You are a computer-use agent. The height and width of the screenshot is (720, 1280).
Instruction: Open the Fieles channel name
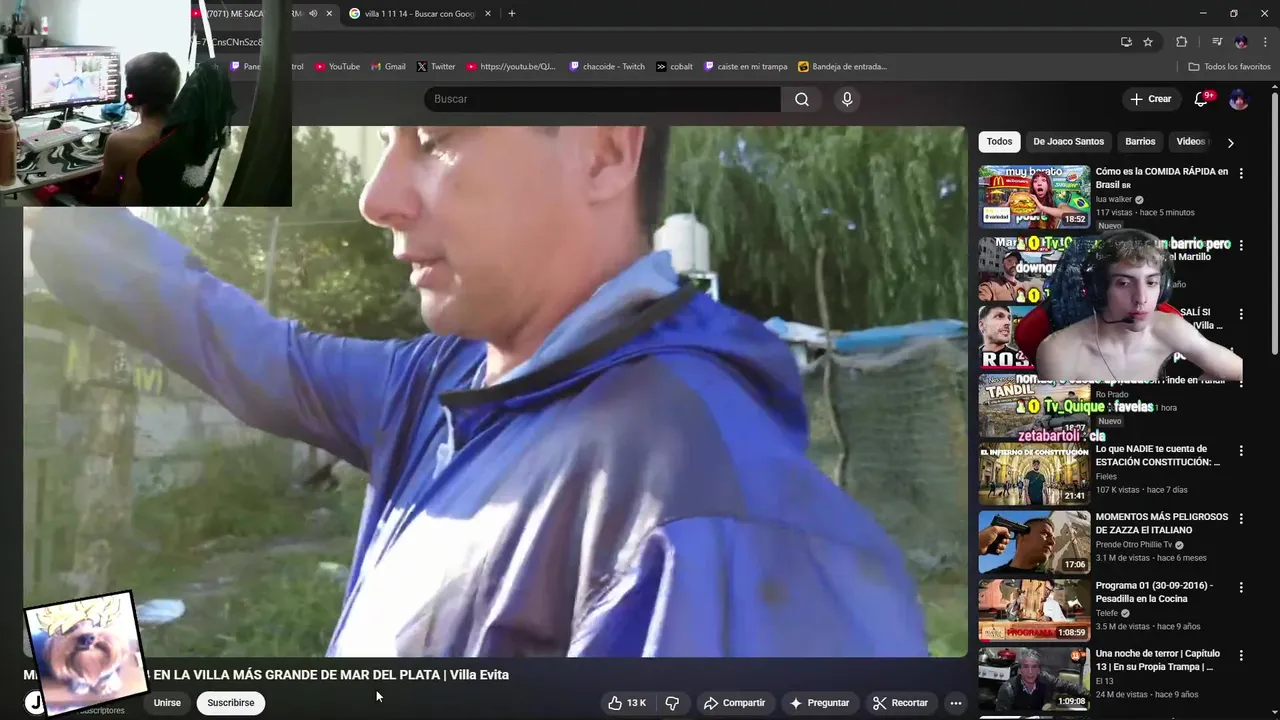tap(1107, 477)
